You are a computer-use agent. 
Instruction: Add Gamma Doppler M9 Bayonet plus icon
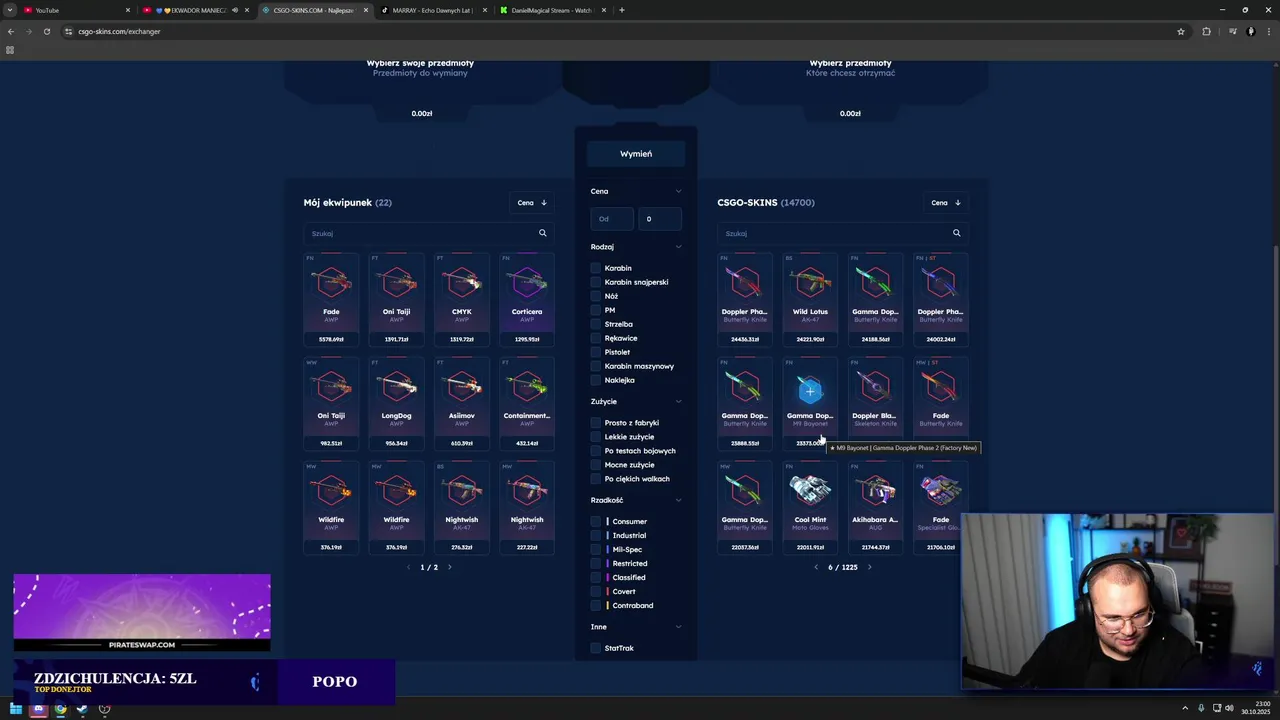[x=810, y=391]
